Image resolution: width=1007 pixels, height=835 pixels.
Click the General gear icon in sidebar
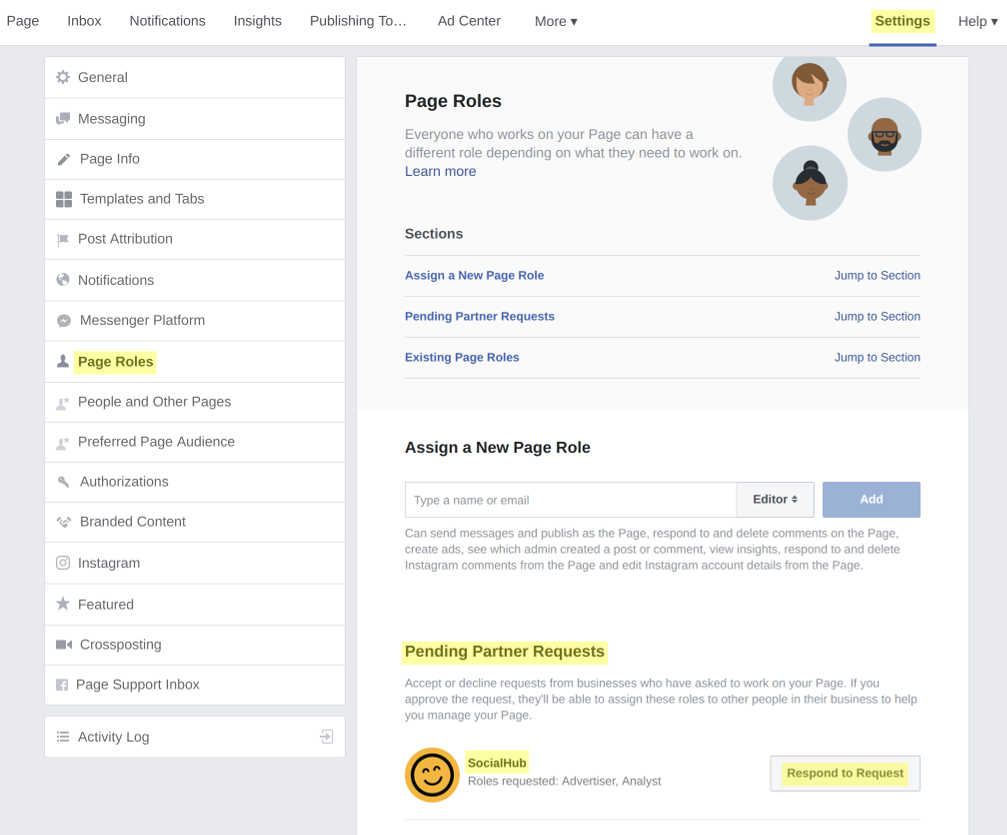coord(63,77)
